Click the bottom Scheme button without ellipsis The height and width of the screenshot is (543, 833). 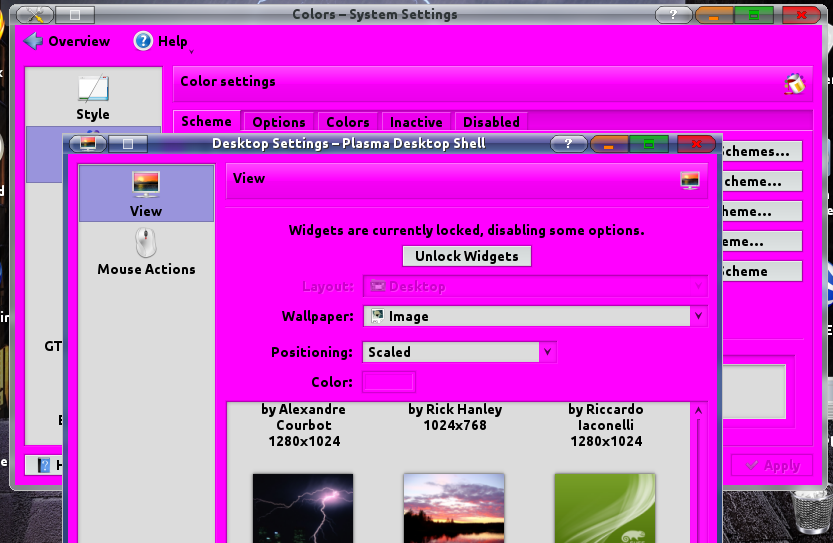click(x=761, y=272)
